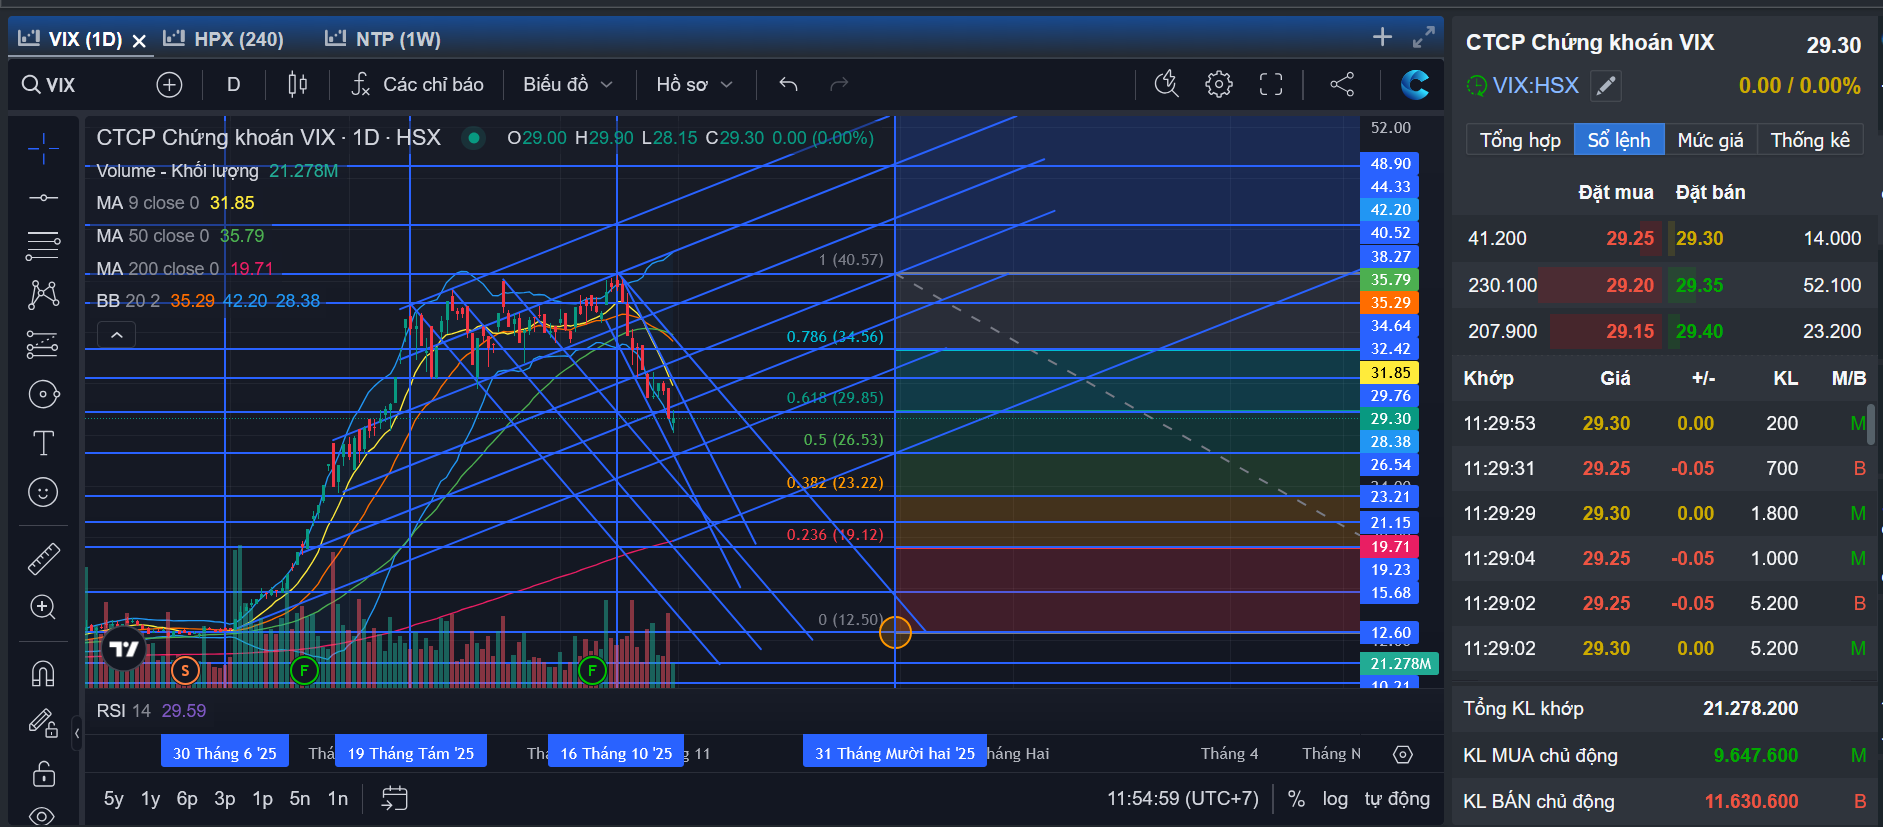Toggle magnet mode for drawings
This screenshot has height=827, width=1883.
[x=43, y=673]
